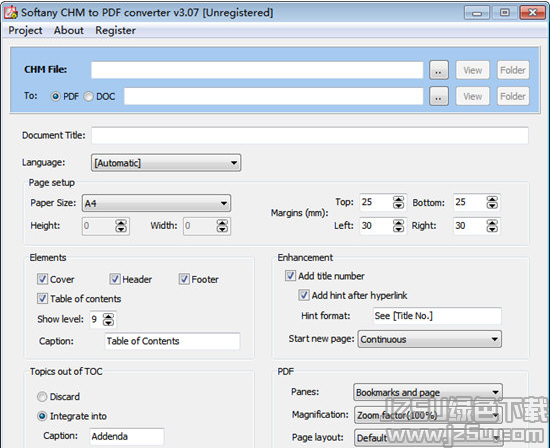The image size is (550, 448).
Task: Click the Bottom margin value field
Action: pos(469,202)
